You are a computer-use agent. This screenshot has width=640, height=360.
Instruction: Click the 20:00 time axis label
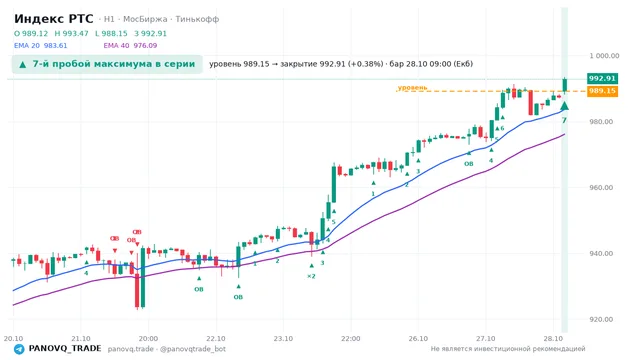[x=148, y=339]
